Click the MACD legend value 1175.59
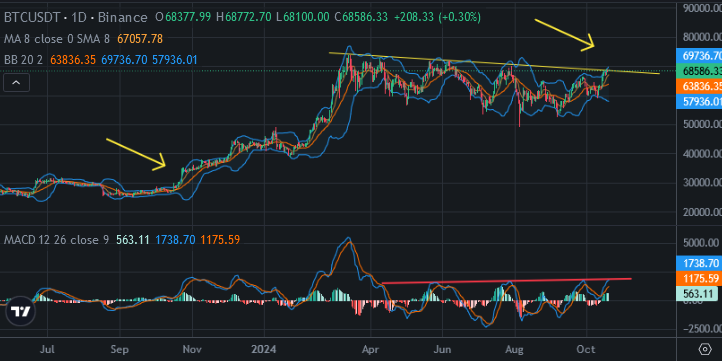 (220, 240)
